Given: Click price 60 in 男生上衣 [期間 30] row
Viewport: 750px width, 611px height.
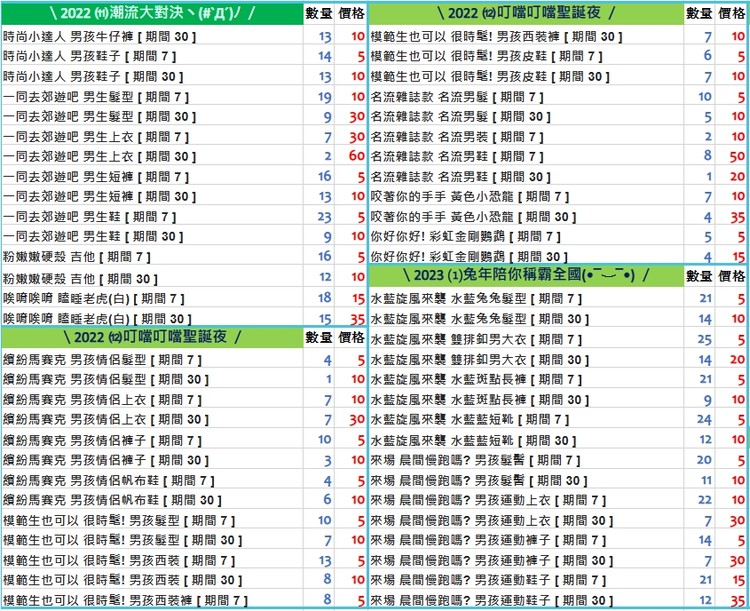Looking at the screenshot, I should (356, 156).
